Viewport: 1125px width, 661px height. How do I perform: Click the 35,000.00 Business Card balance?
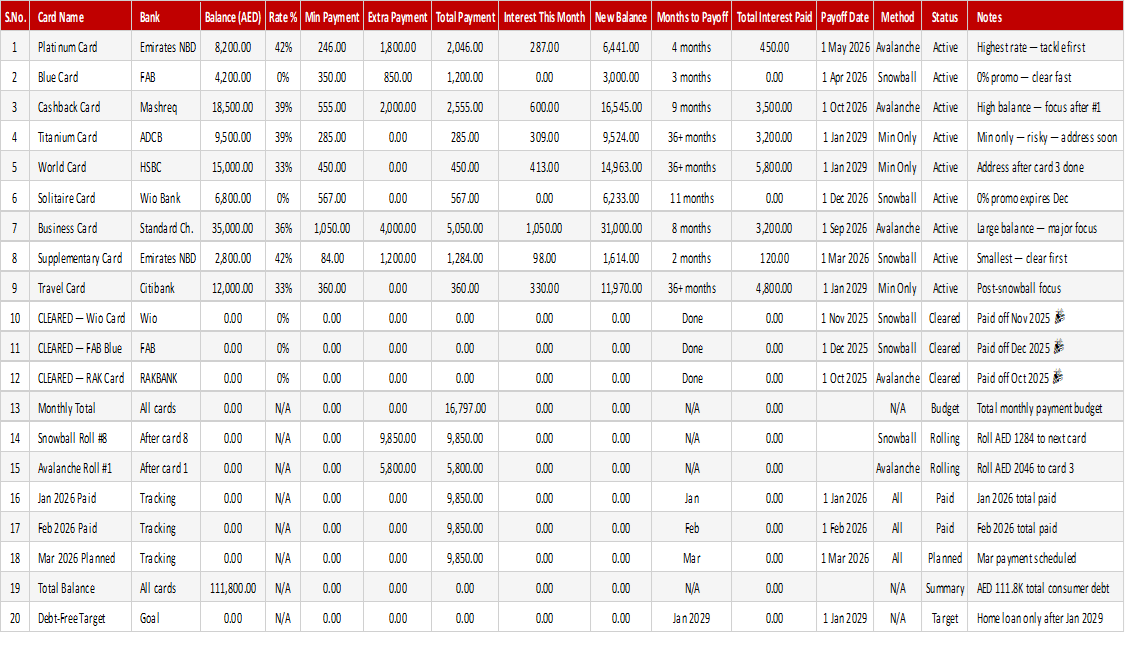coord(232,228)
